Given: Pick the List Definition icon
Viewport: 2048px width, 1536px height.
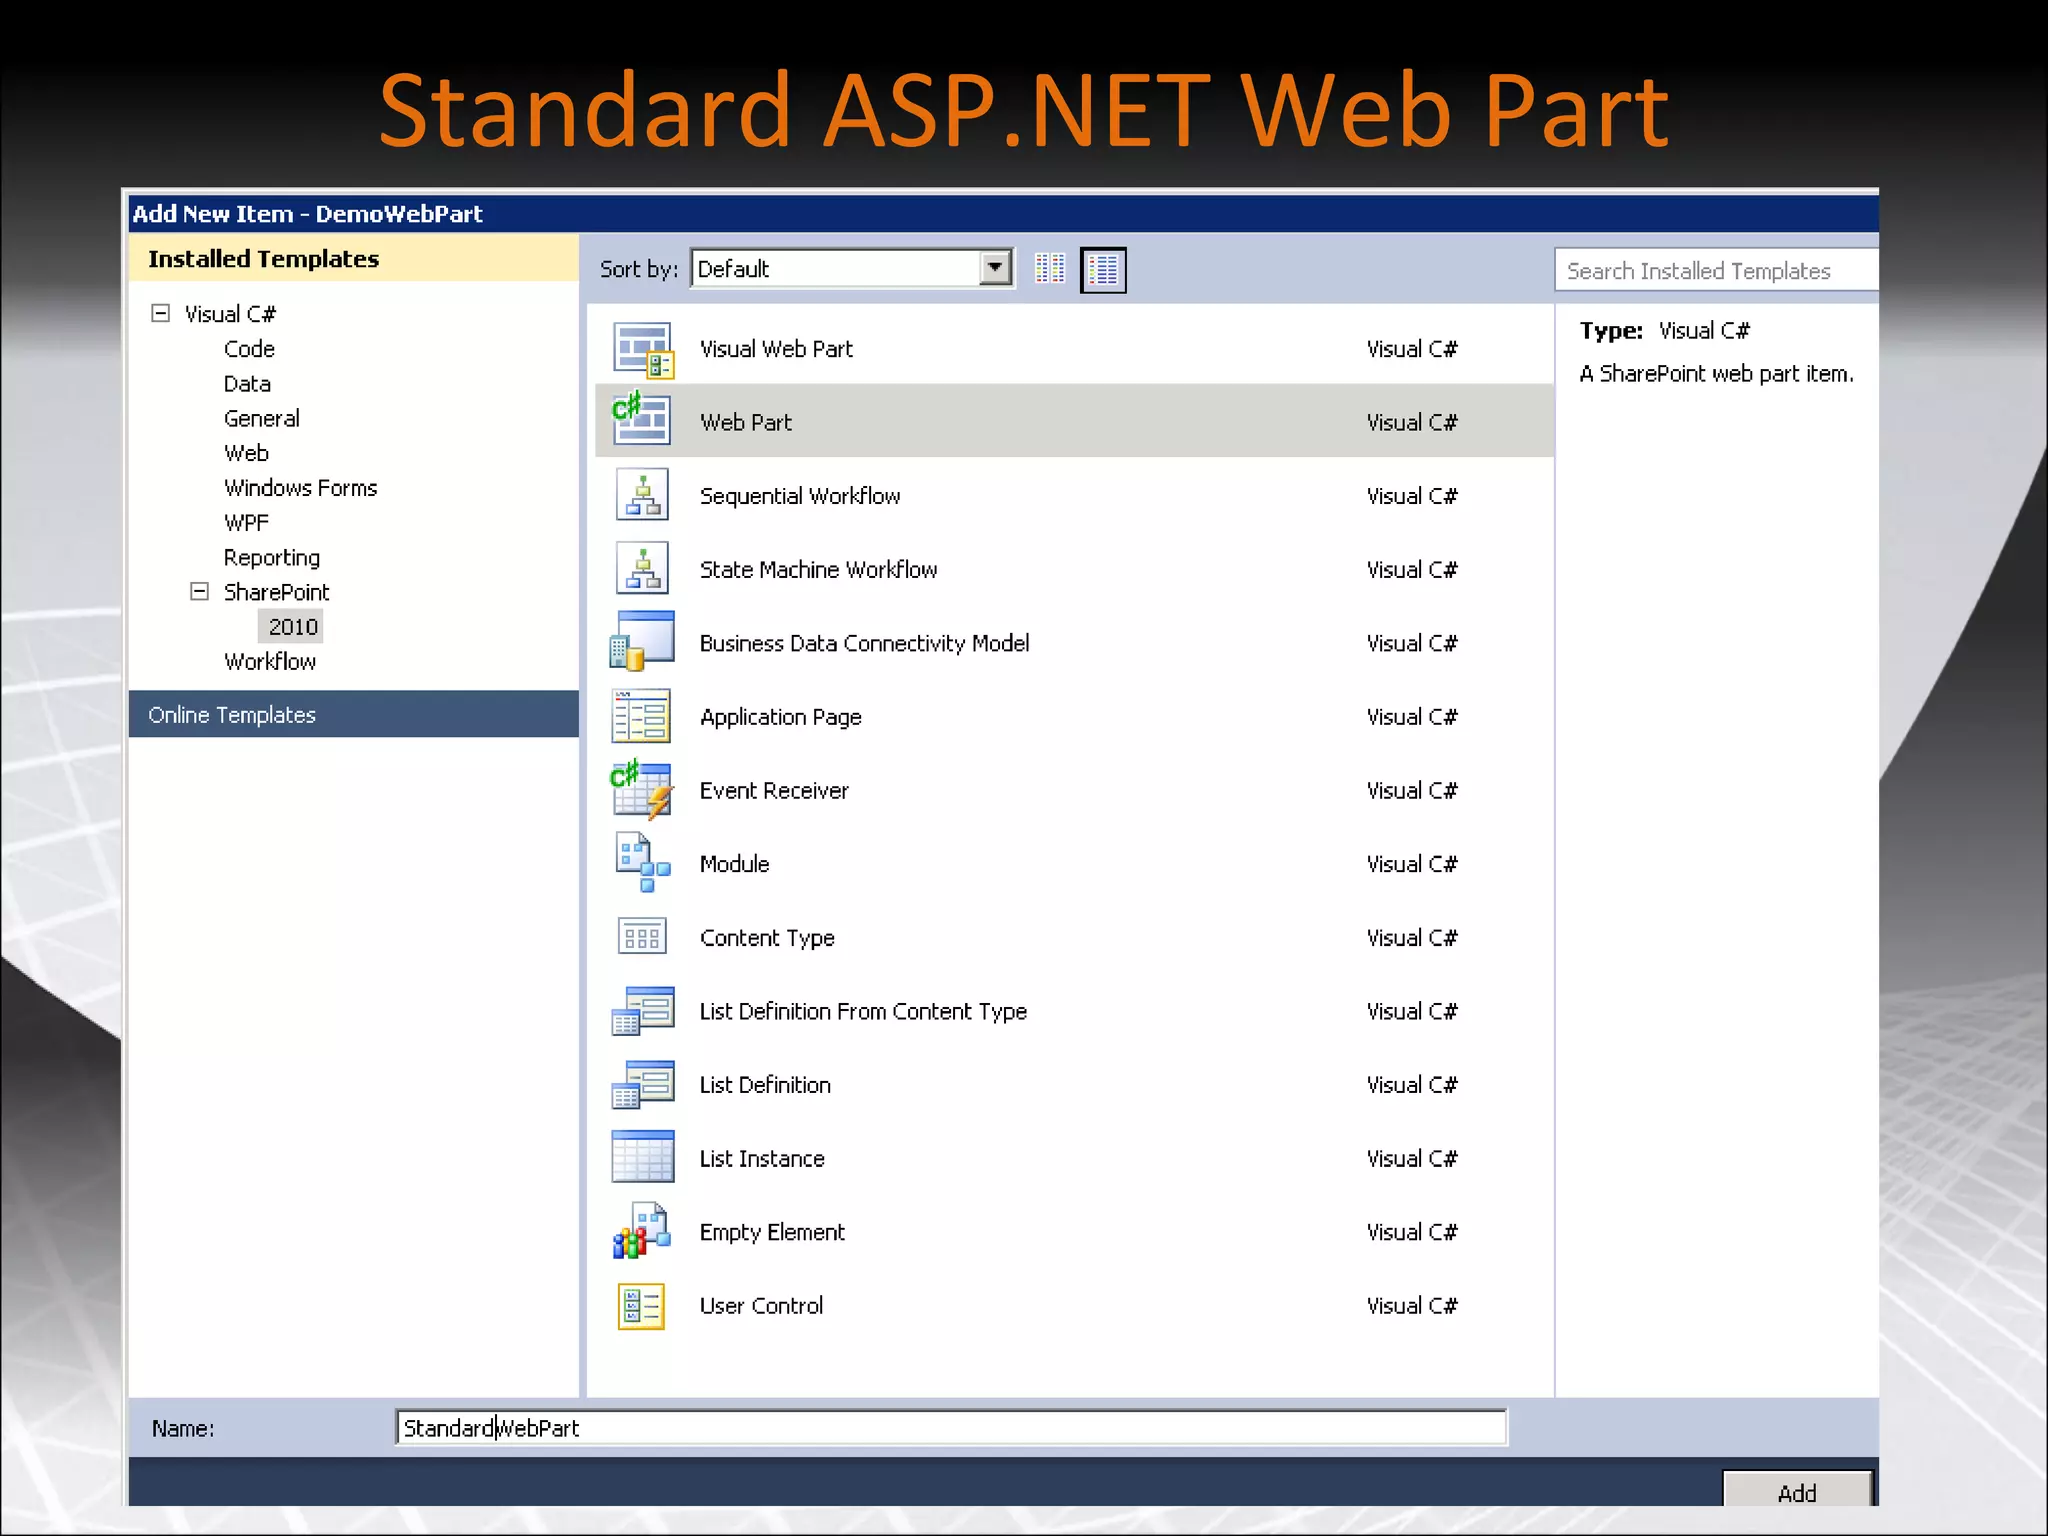Looking at the screenshot, I should [643, 1085].
